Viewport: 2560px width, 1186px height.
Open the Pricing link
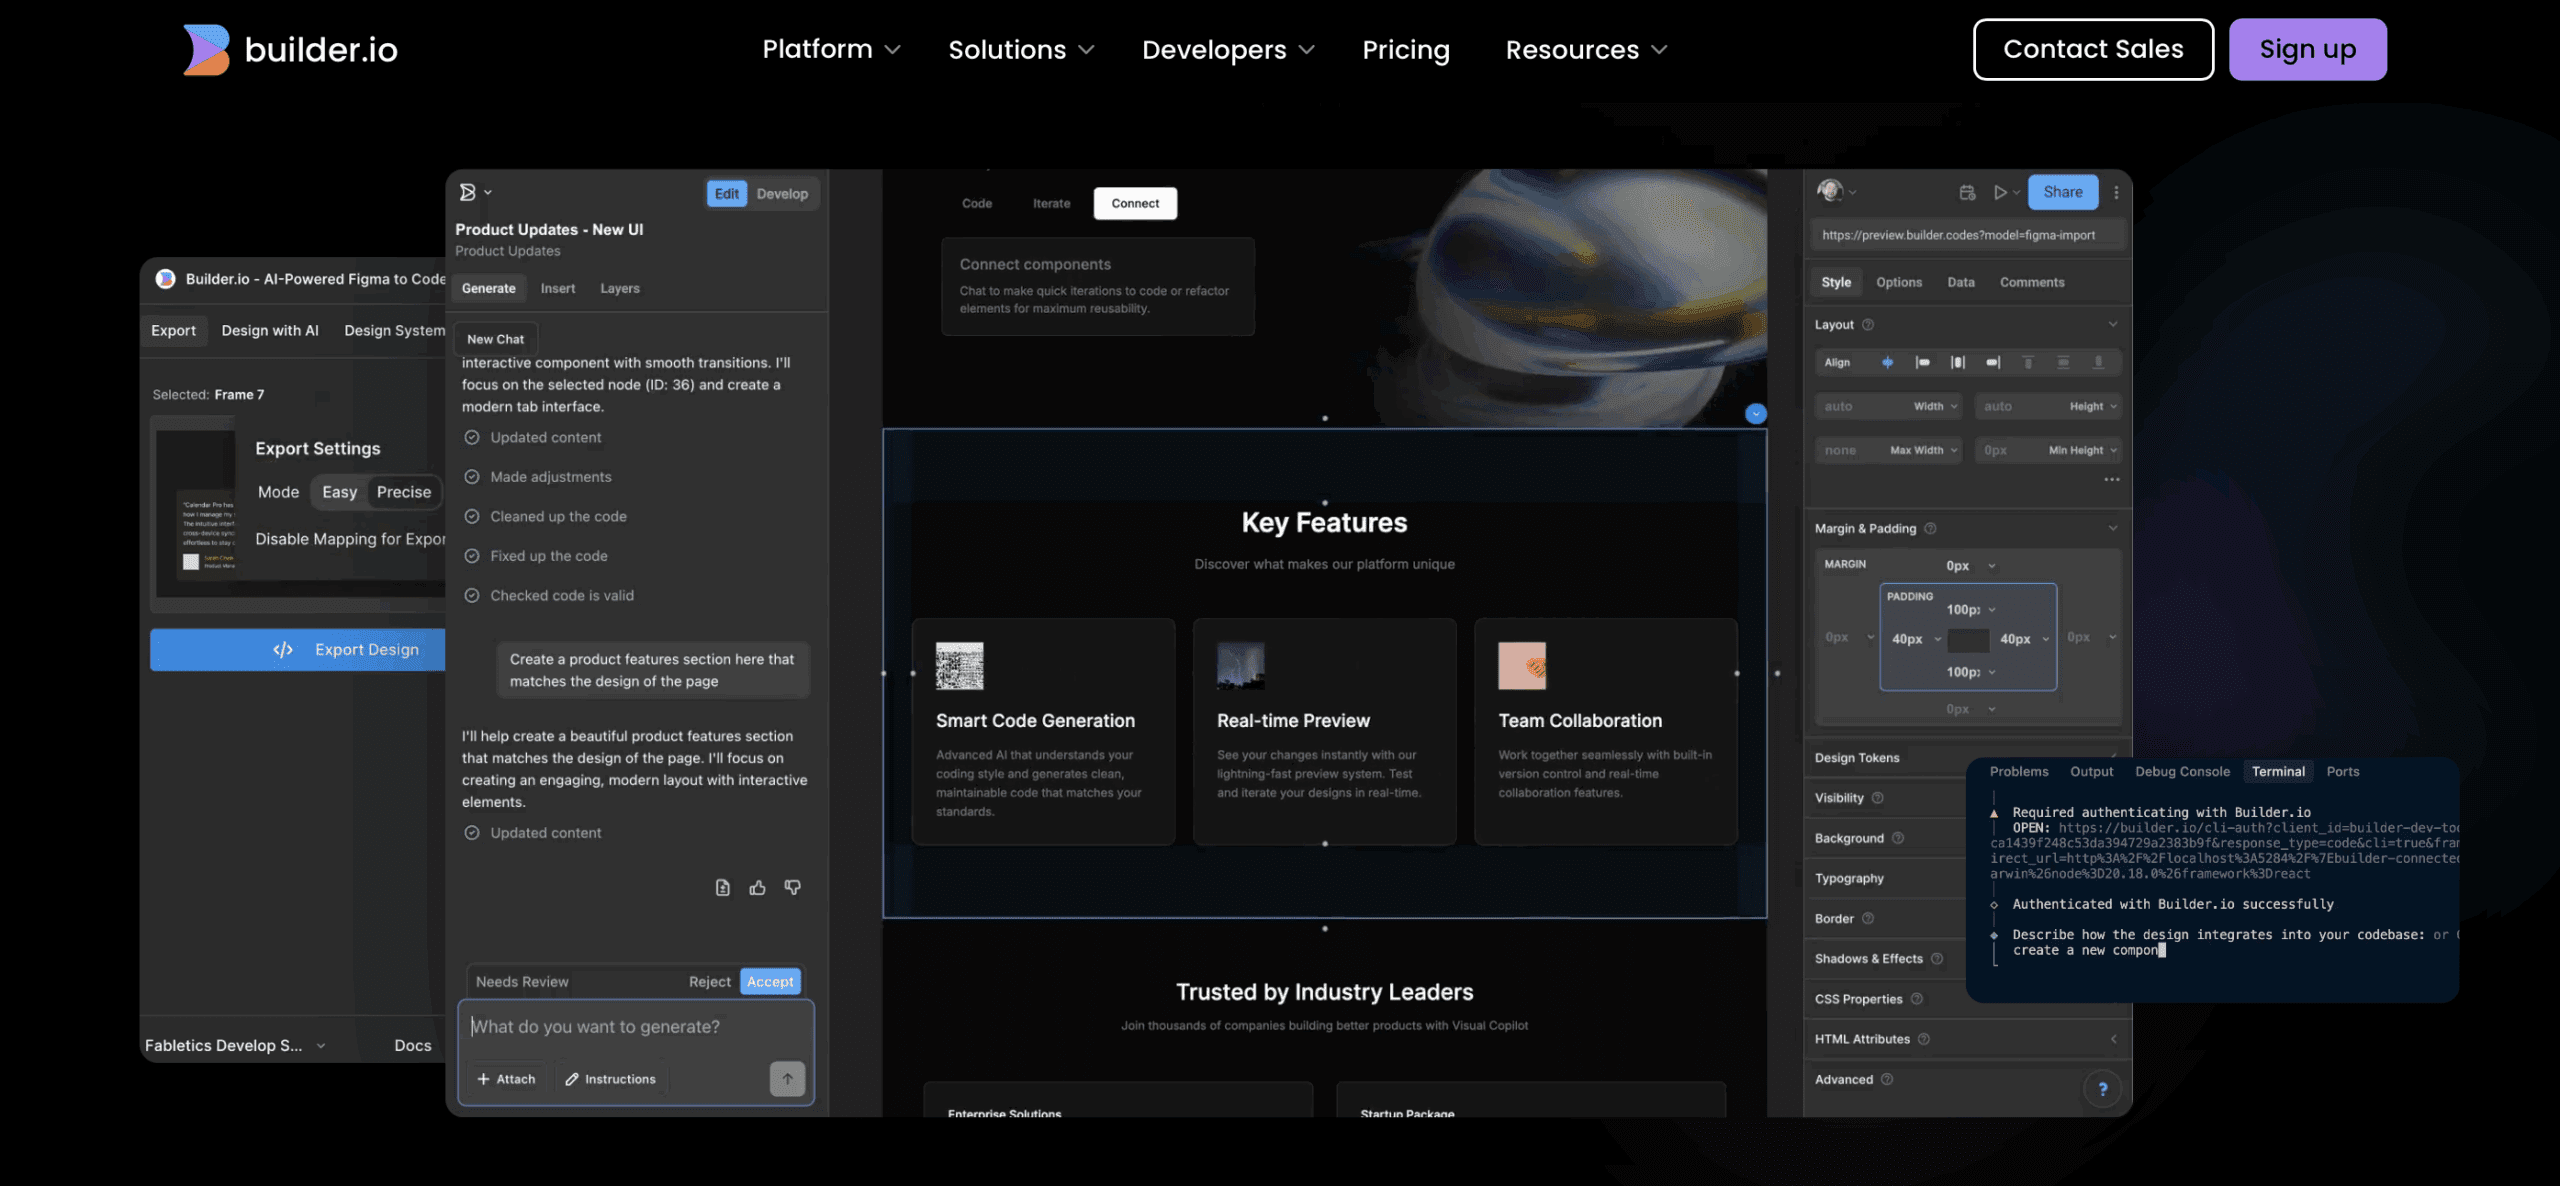[x=1406, y=49]
